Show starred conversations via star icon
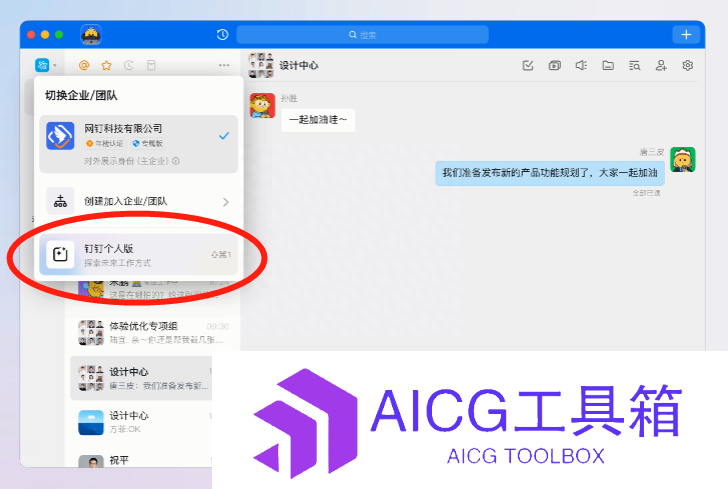 pyautogui.click(x=106, y=65)
